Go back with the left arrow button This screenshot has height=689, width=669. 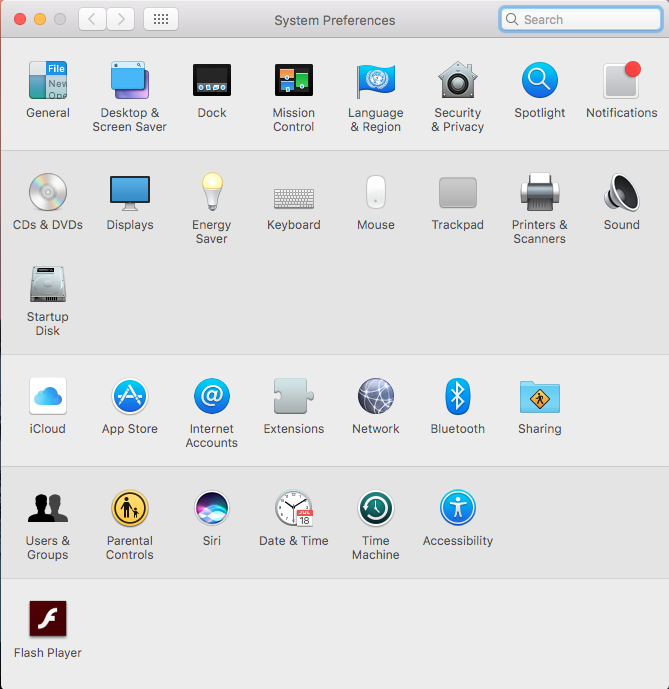[x=92, y=19]
